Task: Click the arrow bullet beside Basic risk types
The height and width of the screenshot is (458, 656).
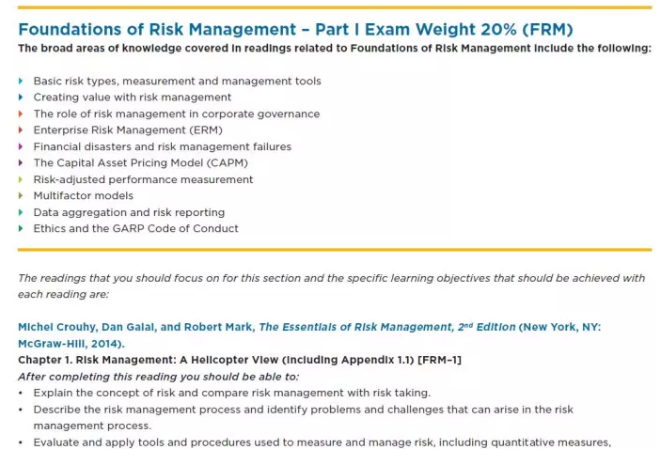Action: pos(21,81)
